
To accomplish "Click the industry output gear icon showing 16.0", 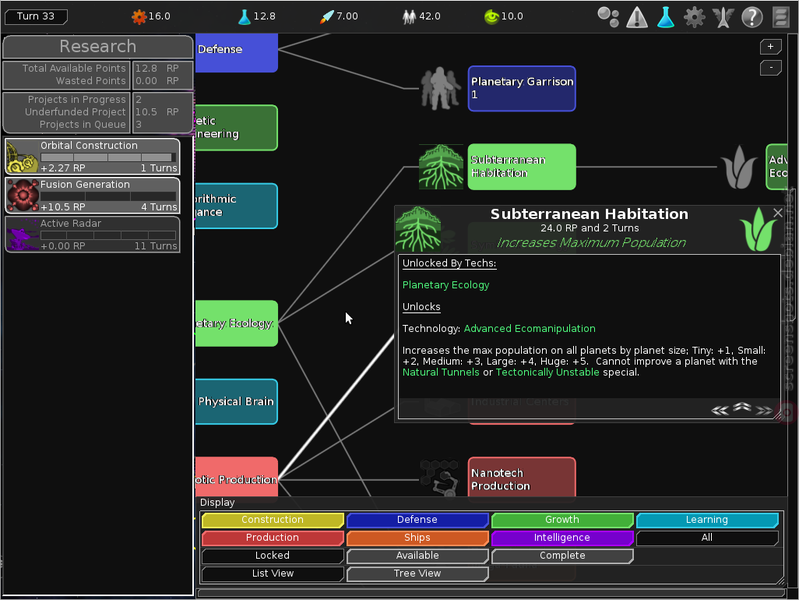I will coord(139,16).
